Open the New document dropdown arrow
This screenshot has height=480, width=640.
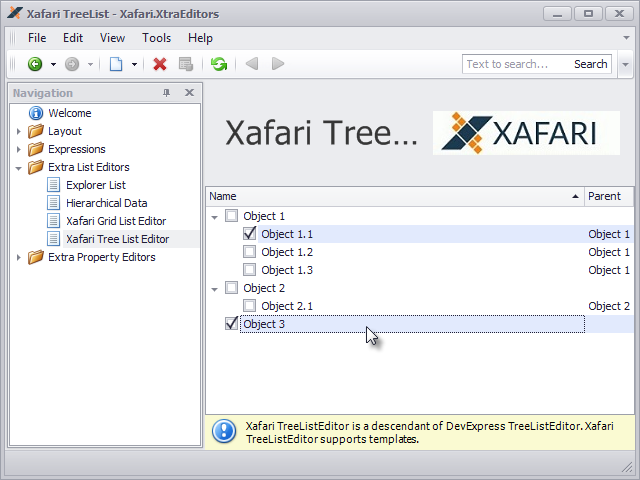pyautogui.click(x=134, y=64)
